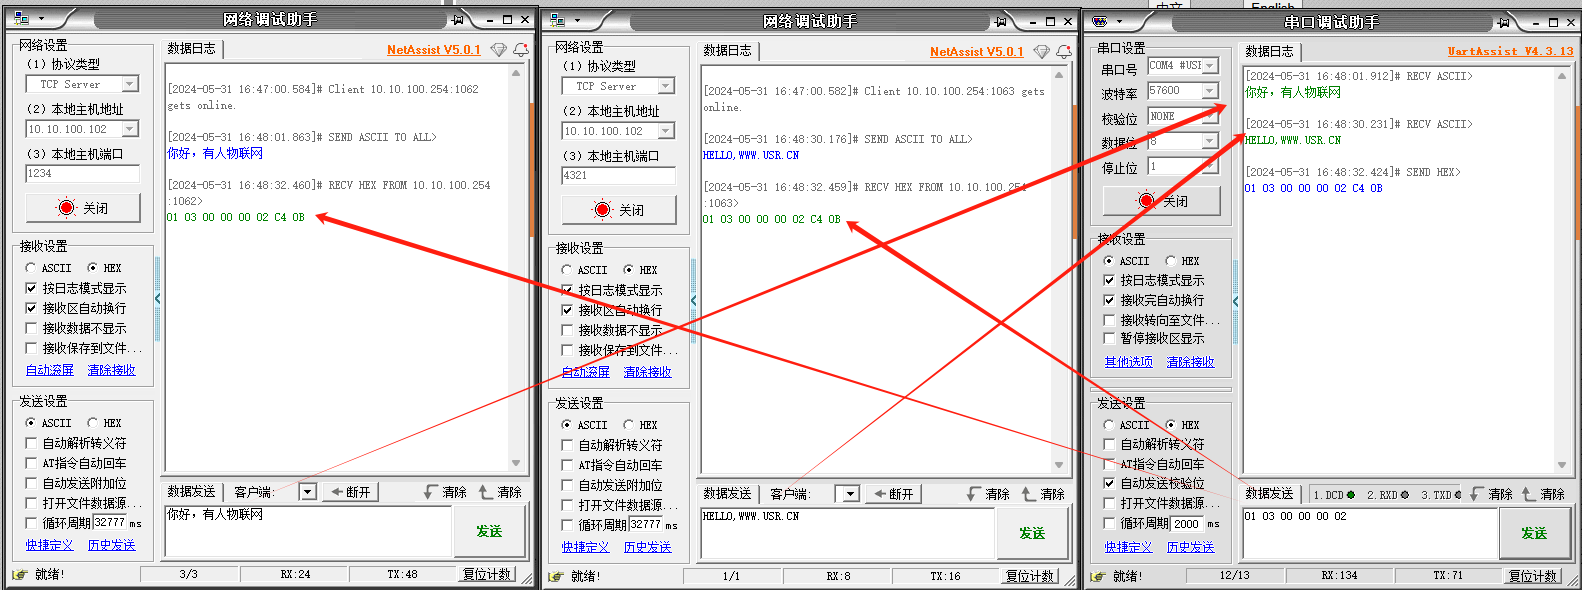Select ASCII receive mode in port 4321 window
Image resolution: width=1582 pixels, height=590 pixels.
coord(567,270)
